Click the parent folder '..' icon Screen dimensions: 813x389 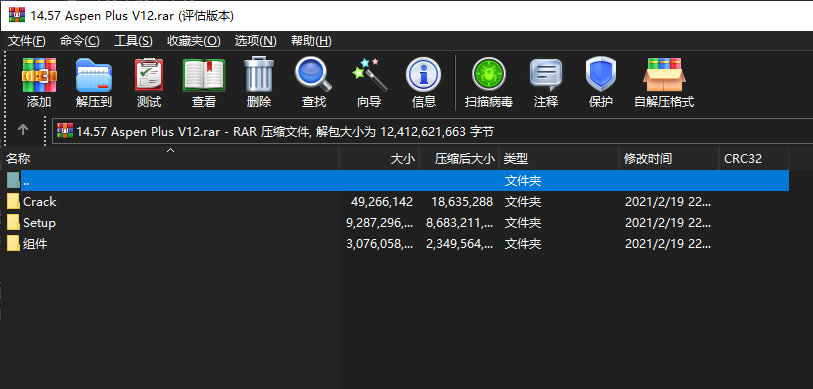13,180
